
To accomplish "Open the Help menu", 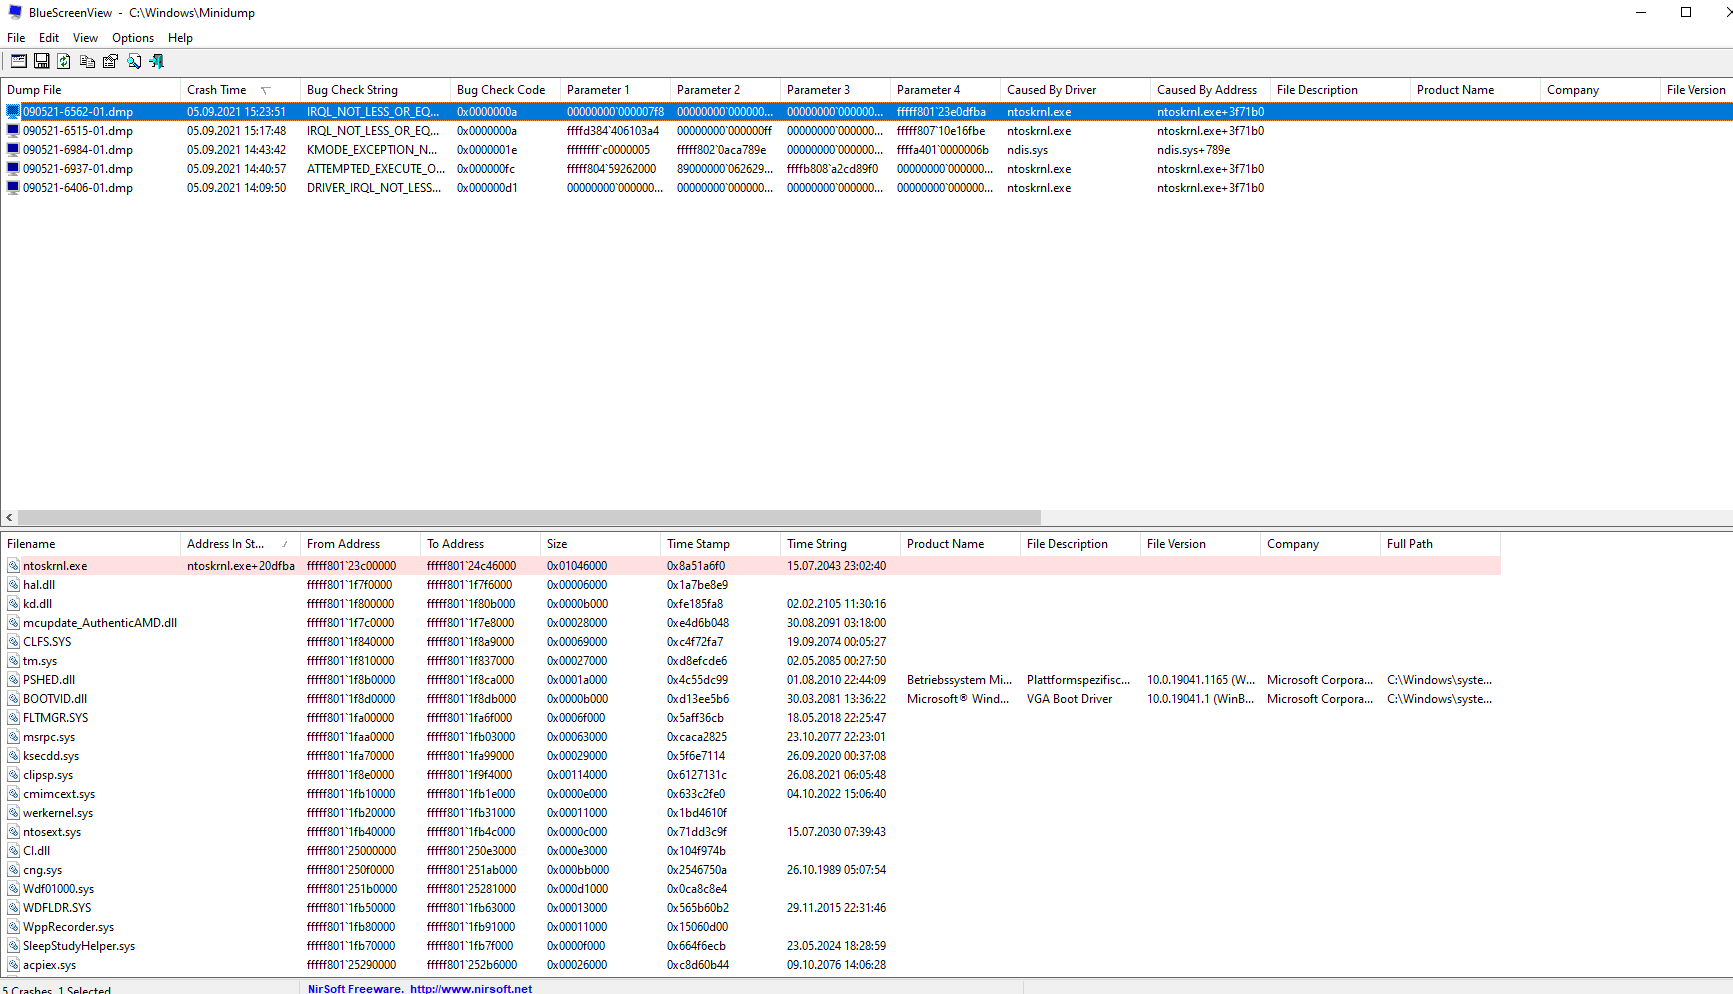I will [x=180, y=38].
